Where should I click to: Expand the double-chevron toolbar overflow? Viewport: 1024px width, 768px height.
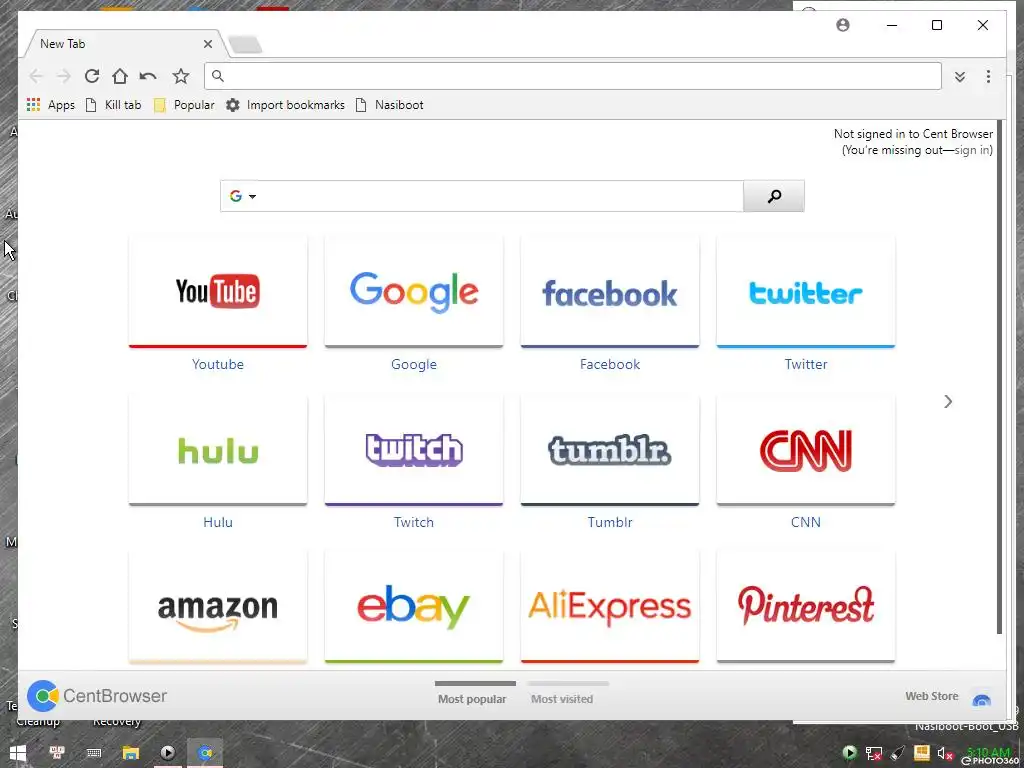pos(959,77)
